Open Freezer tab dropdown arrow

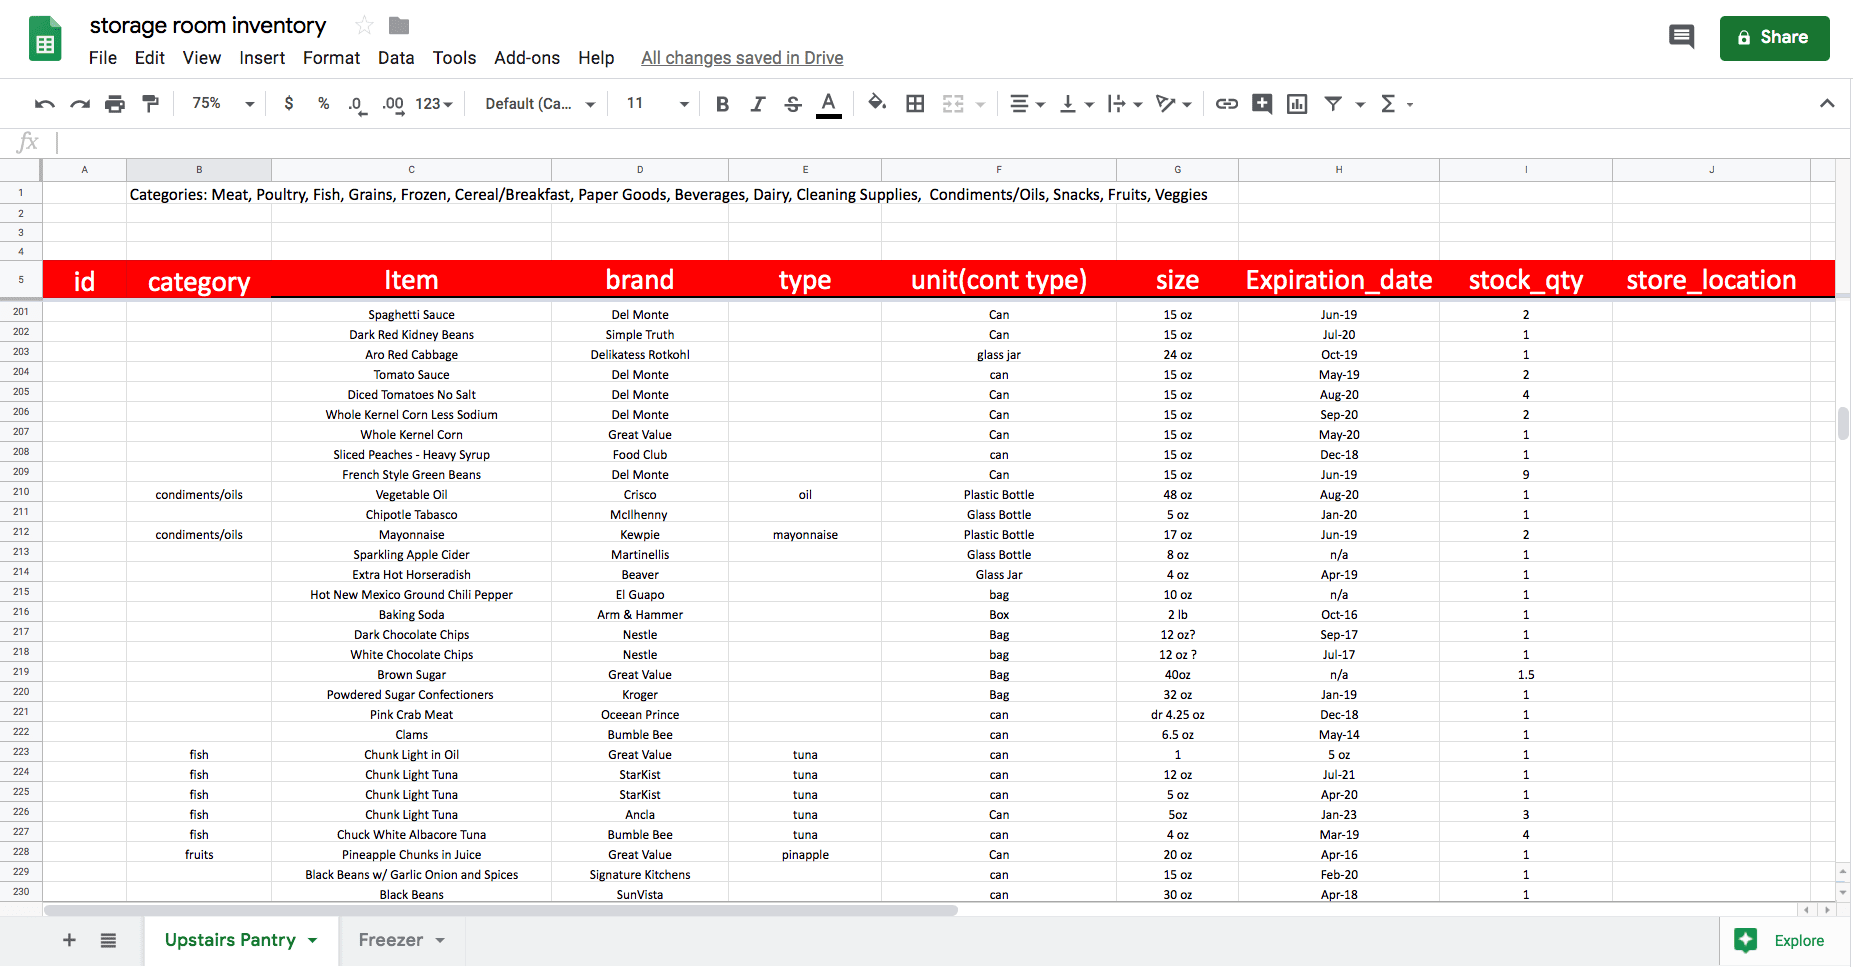440,940
